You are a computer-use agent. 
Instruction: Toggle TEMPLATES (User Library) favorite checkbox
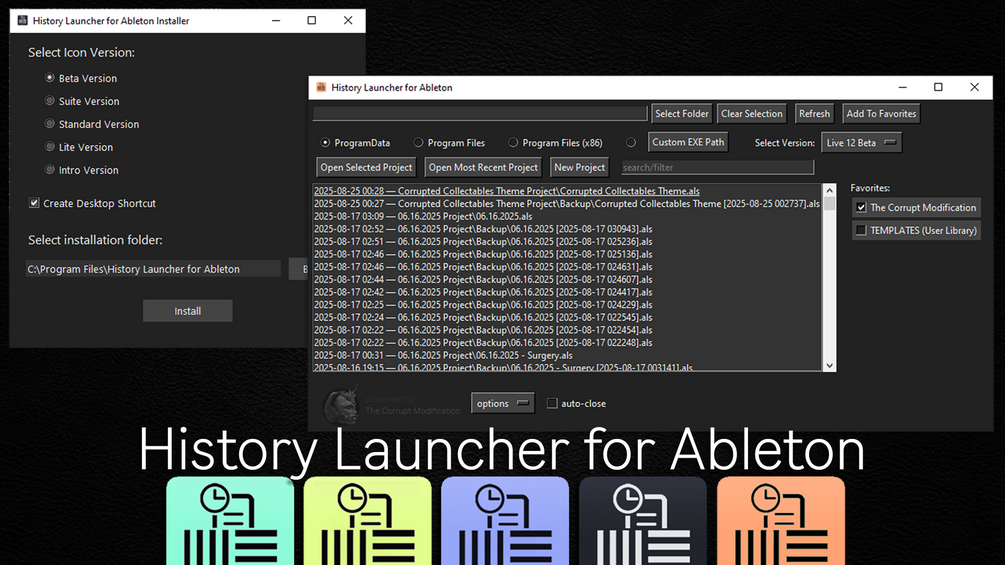click(x=861, y=230)
